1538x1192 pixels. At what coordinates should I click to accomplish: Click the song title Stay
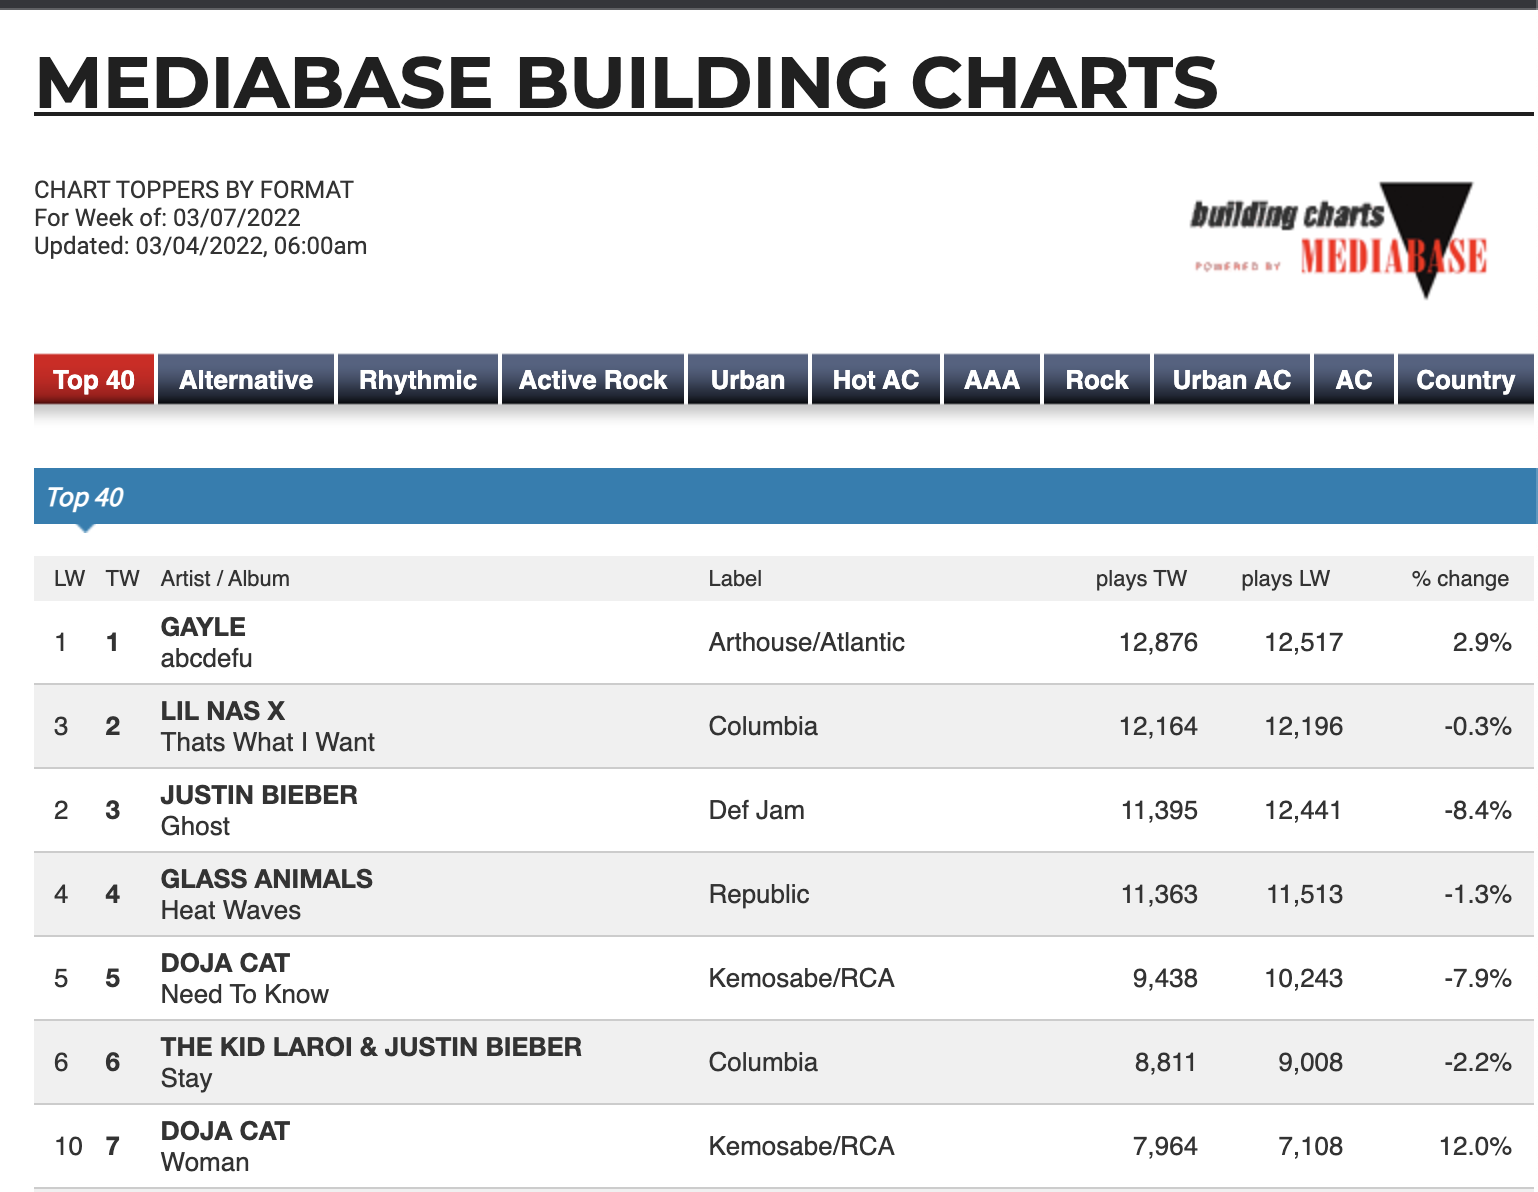pos(186,1078)
